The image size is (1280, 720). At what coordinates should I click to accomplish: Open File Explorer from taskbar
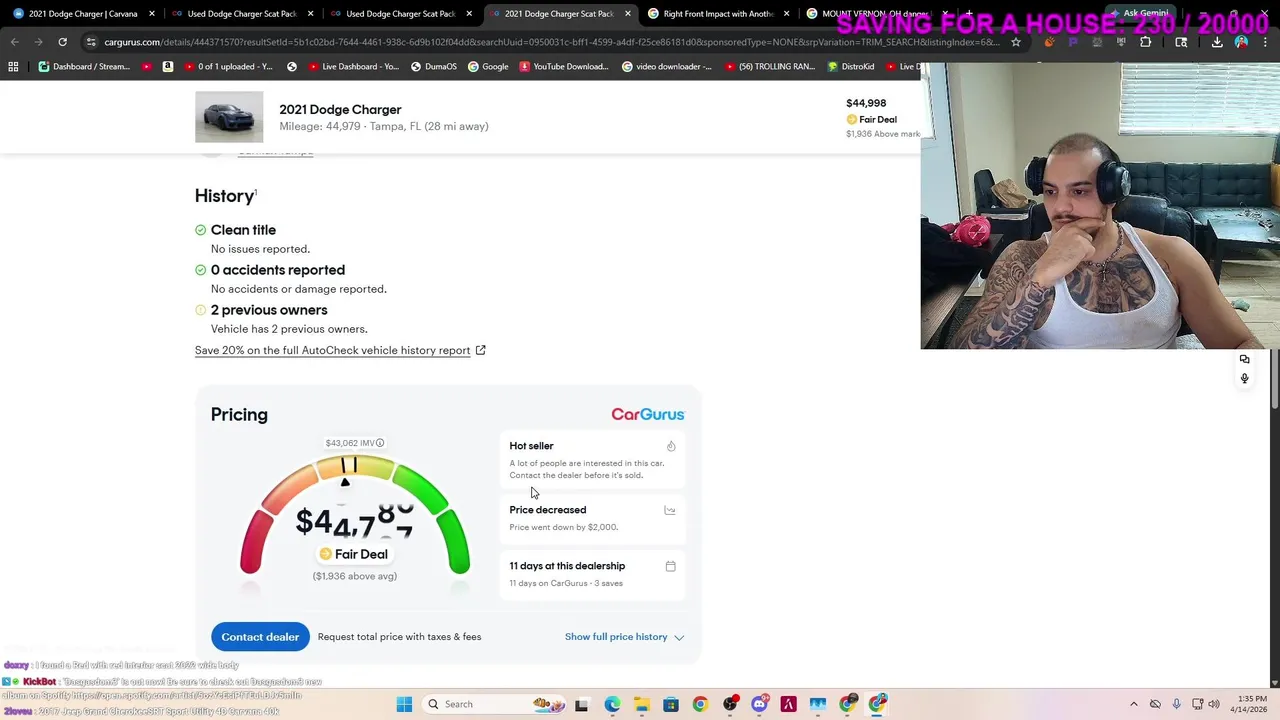641,704
